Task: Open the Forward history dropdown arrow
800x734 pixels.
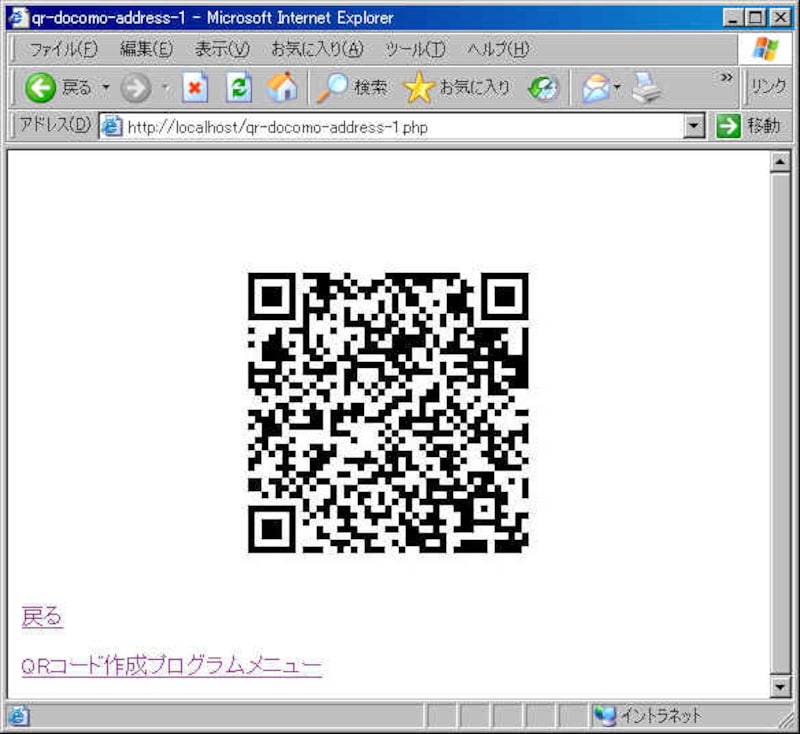Action: pos(166,88)
